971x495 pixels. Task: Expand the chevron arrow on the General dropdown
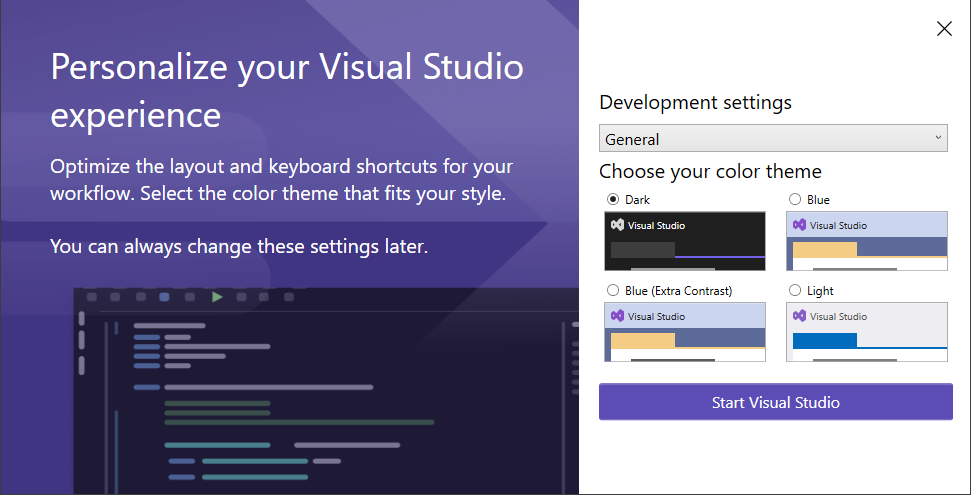(938, 138)
